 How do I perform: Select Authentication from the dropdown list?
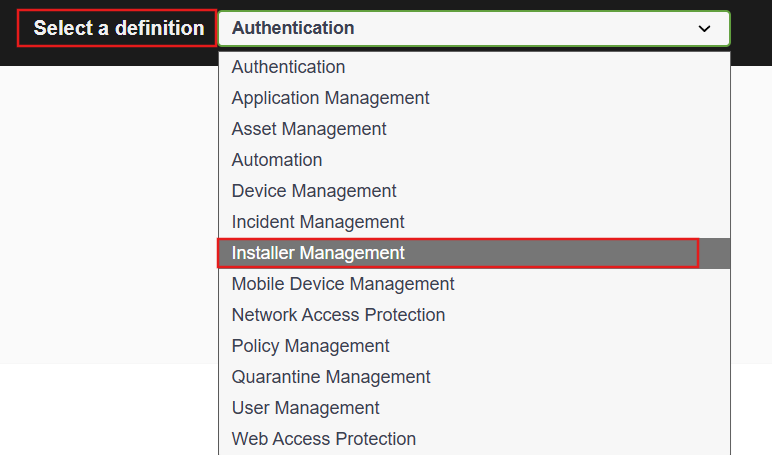[x=288, y=67]
